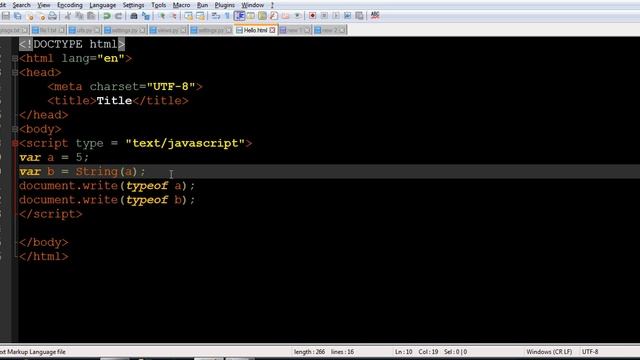Close the new 2 tab

tap(342, 30)
